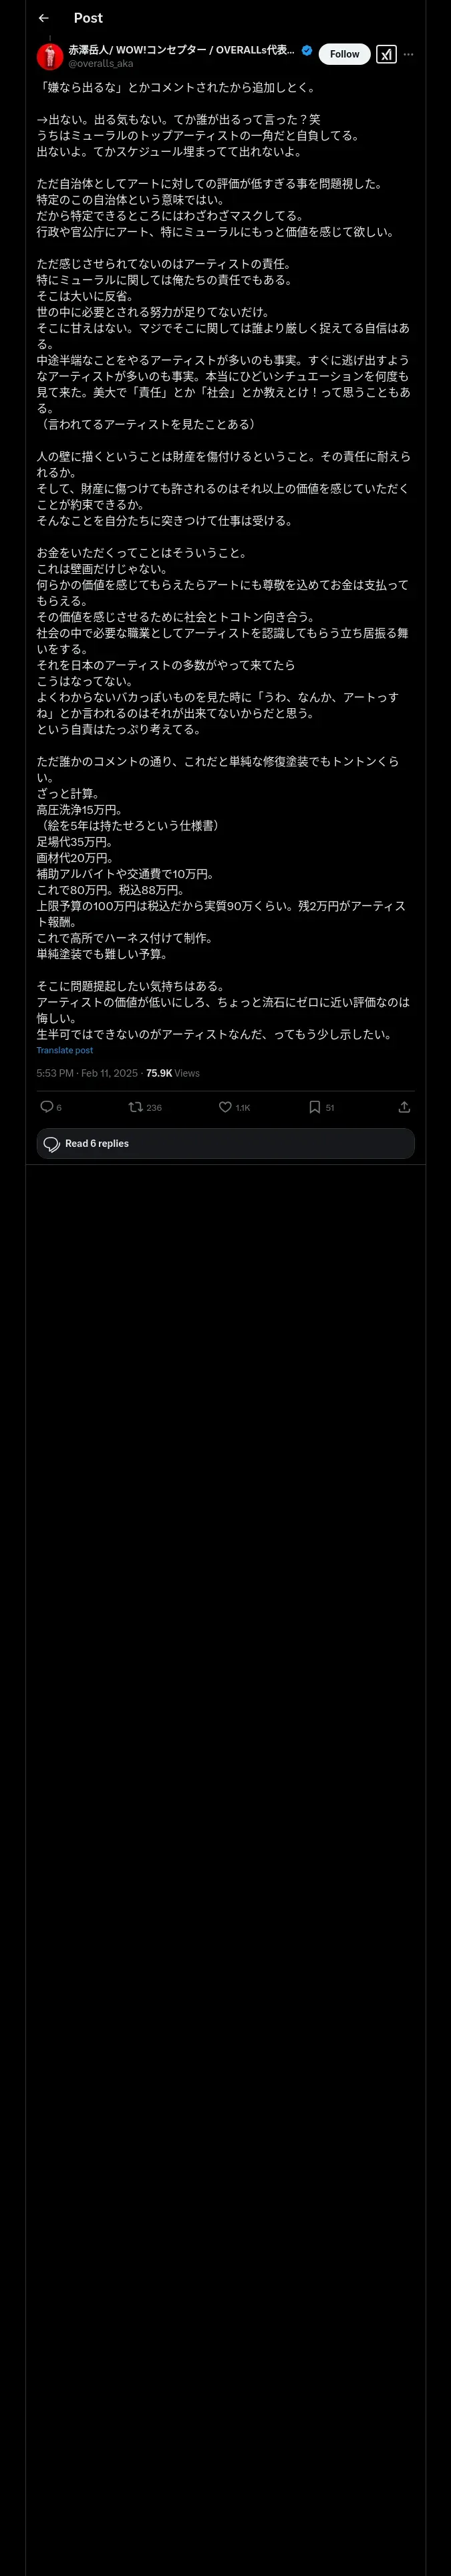Follow the overalls_aka account
The image size is (451, 2576).
[344, 54]
